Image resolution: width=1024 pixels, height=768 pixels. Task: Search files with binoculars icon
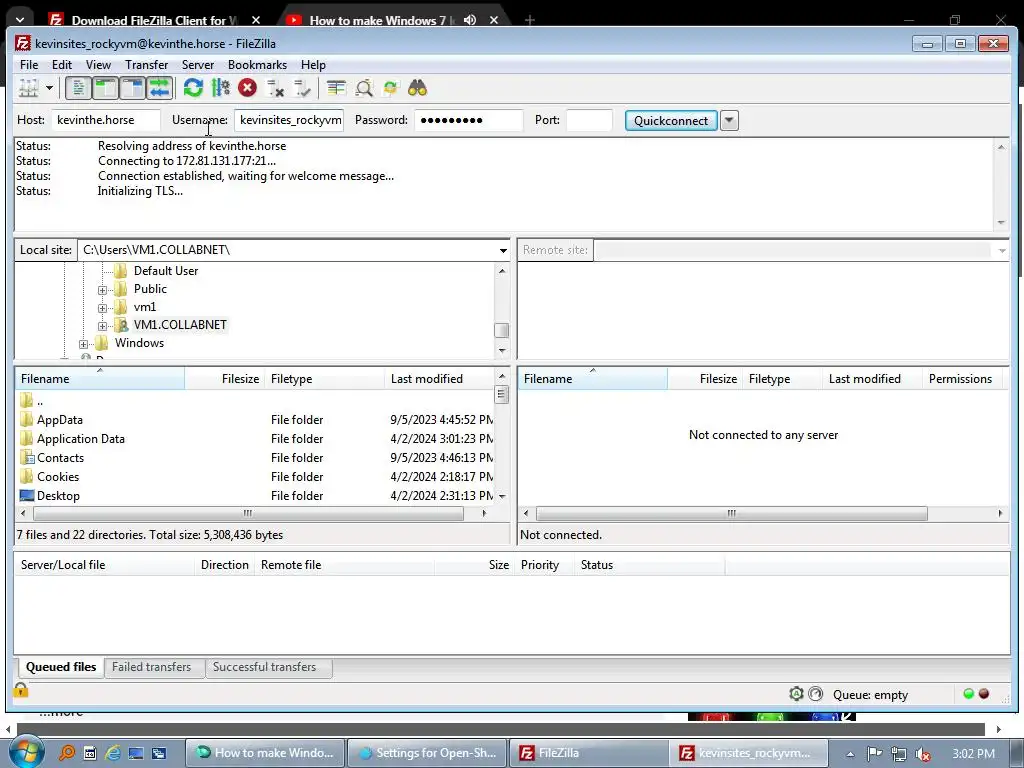pos(417,88)
